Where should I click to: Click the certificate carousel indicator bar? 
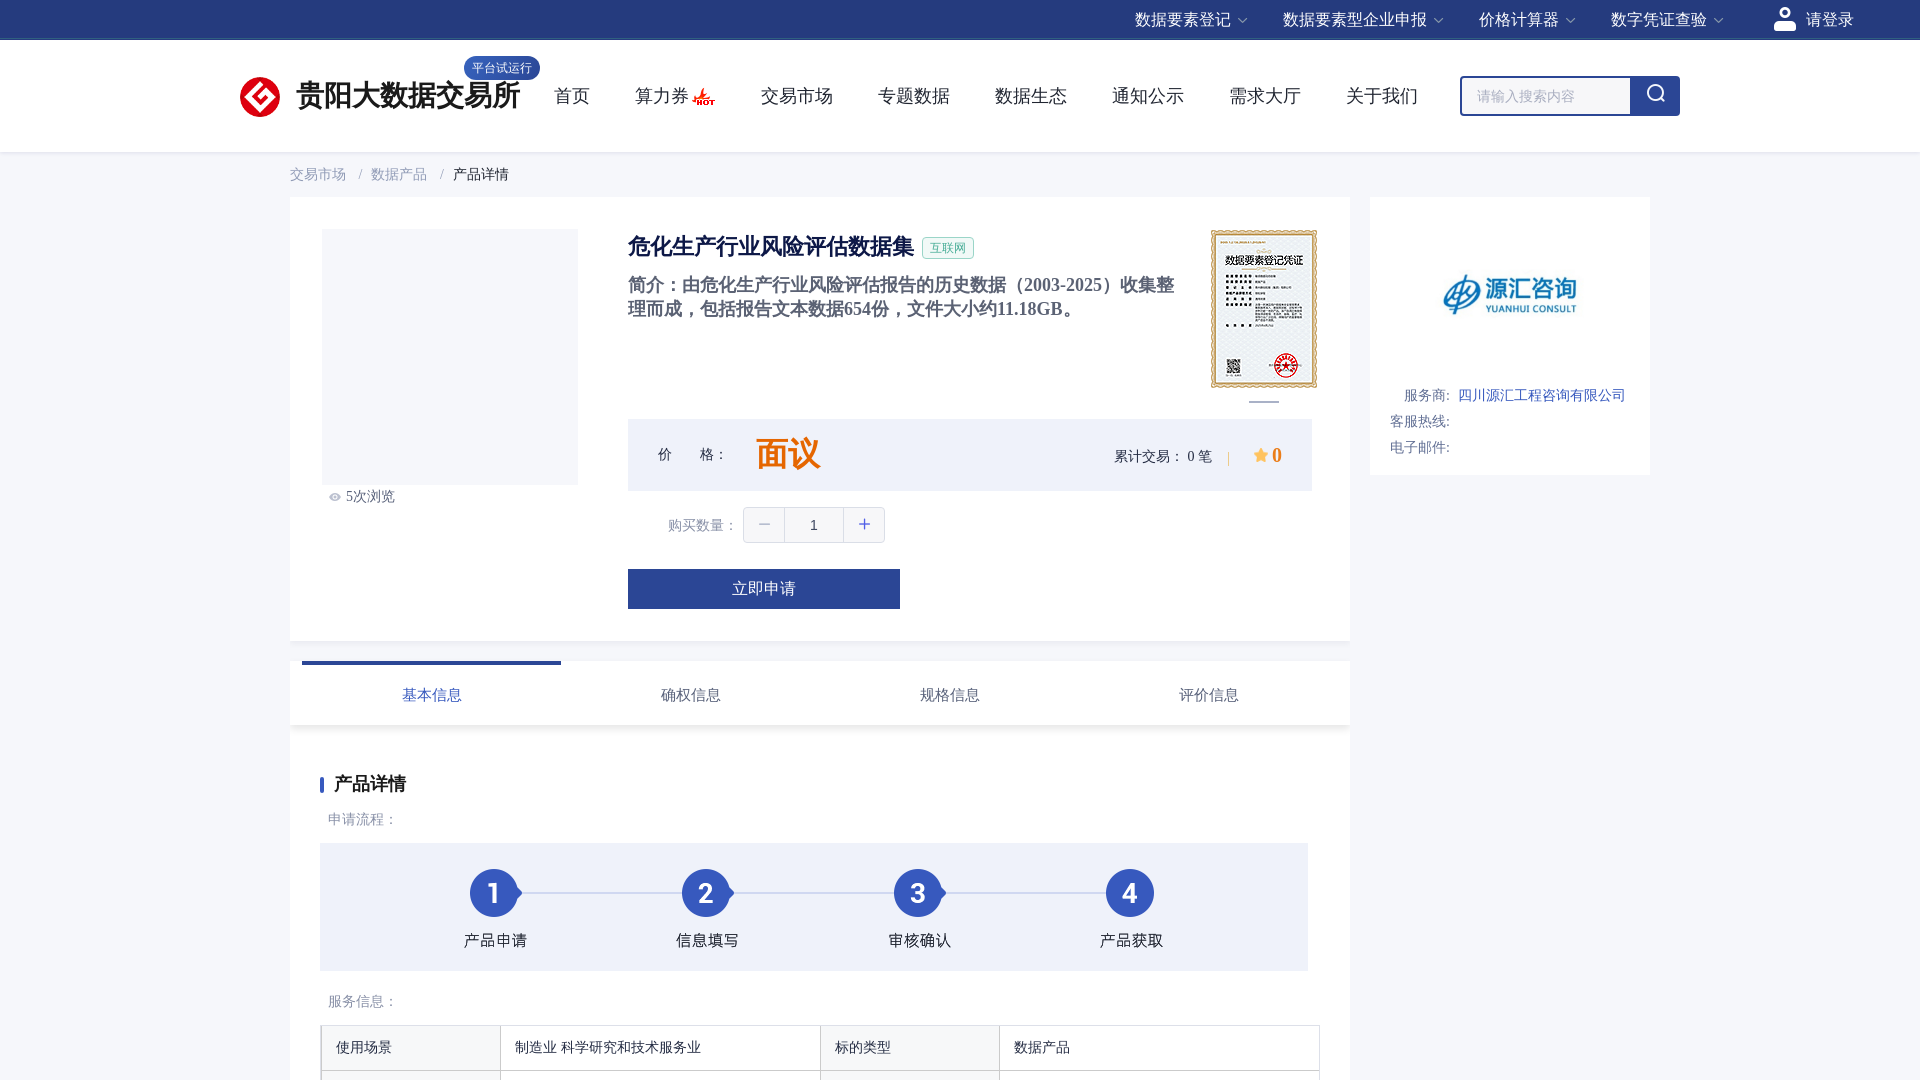pyautogui.click(x=1264, y=402)
